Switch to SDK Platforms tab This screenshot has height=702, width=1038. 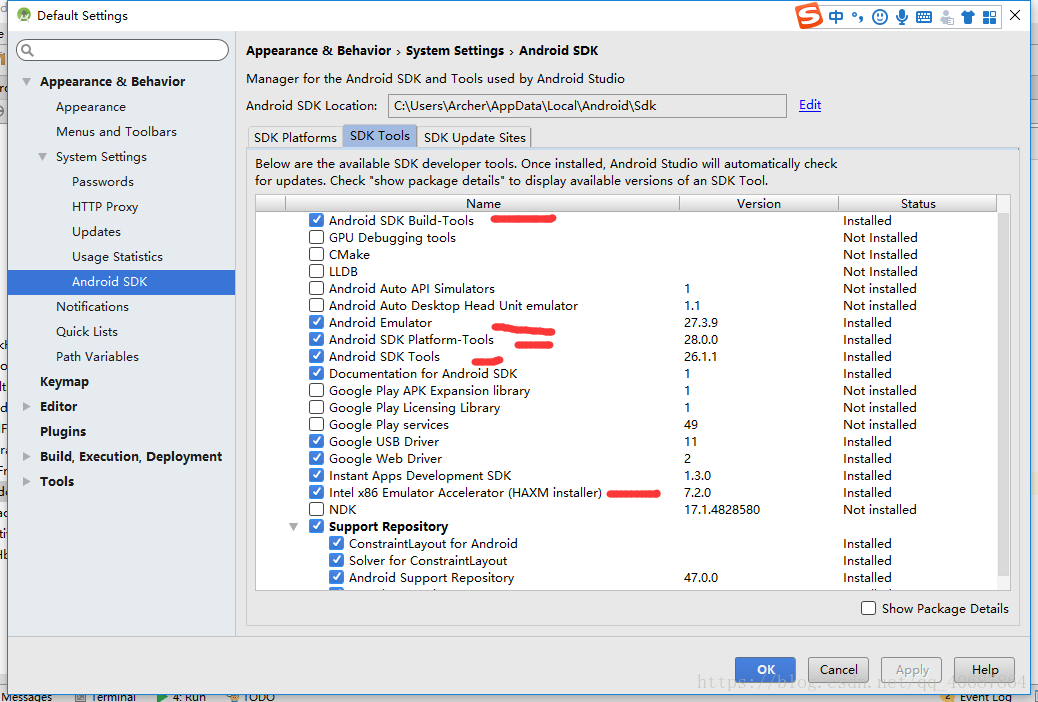[x=295, y=137]
